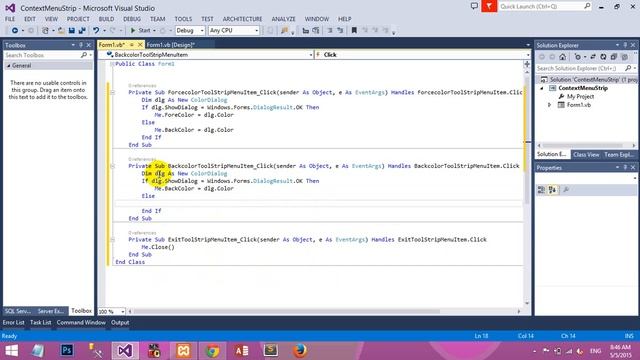640x360 pixels.
Task: Select My Project in Solution Explorer
Action: (x=580, y=97)
